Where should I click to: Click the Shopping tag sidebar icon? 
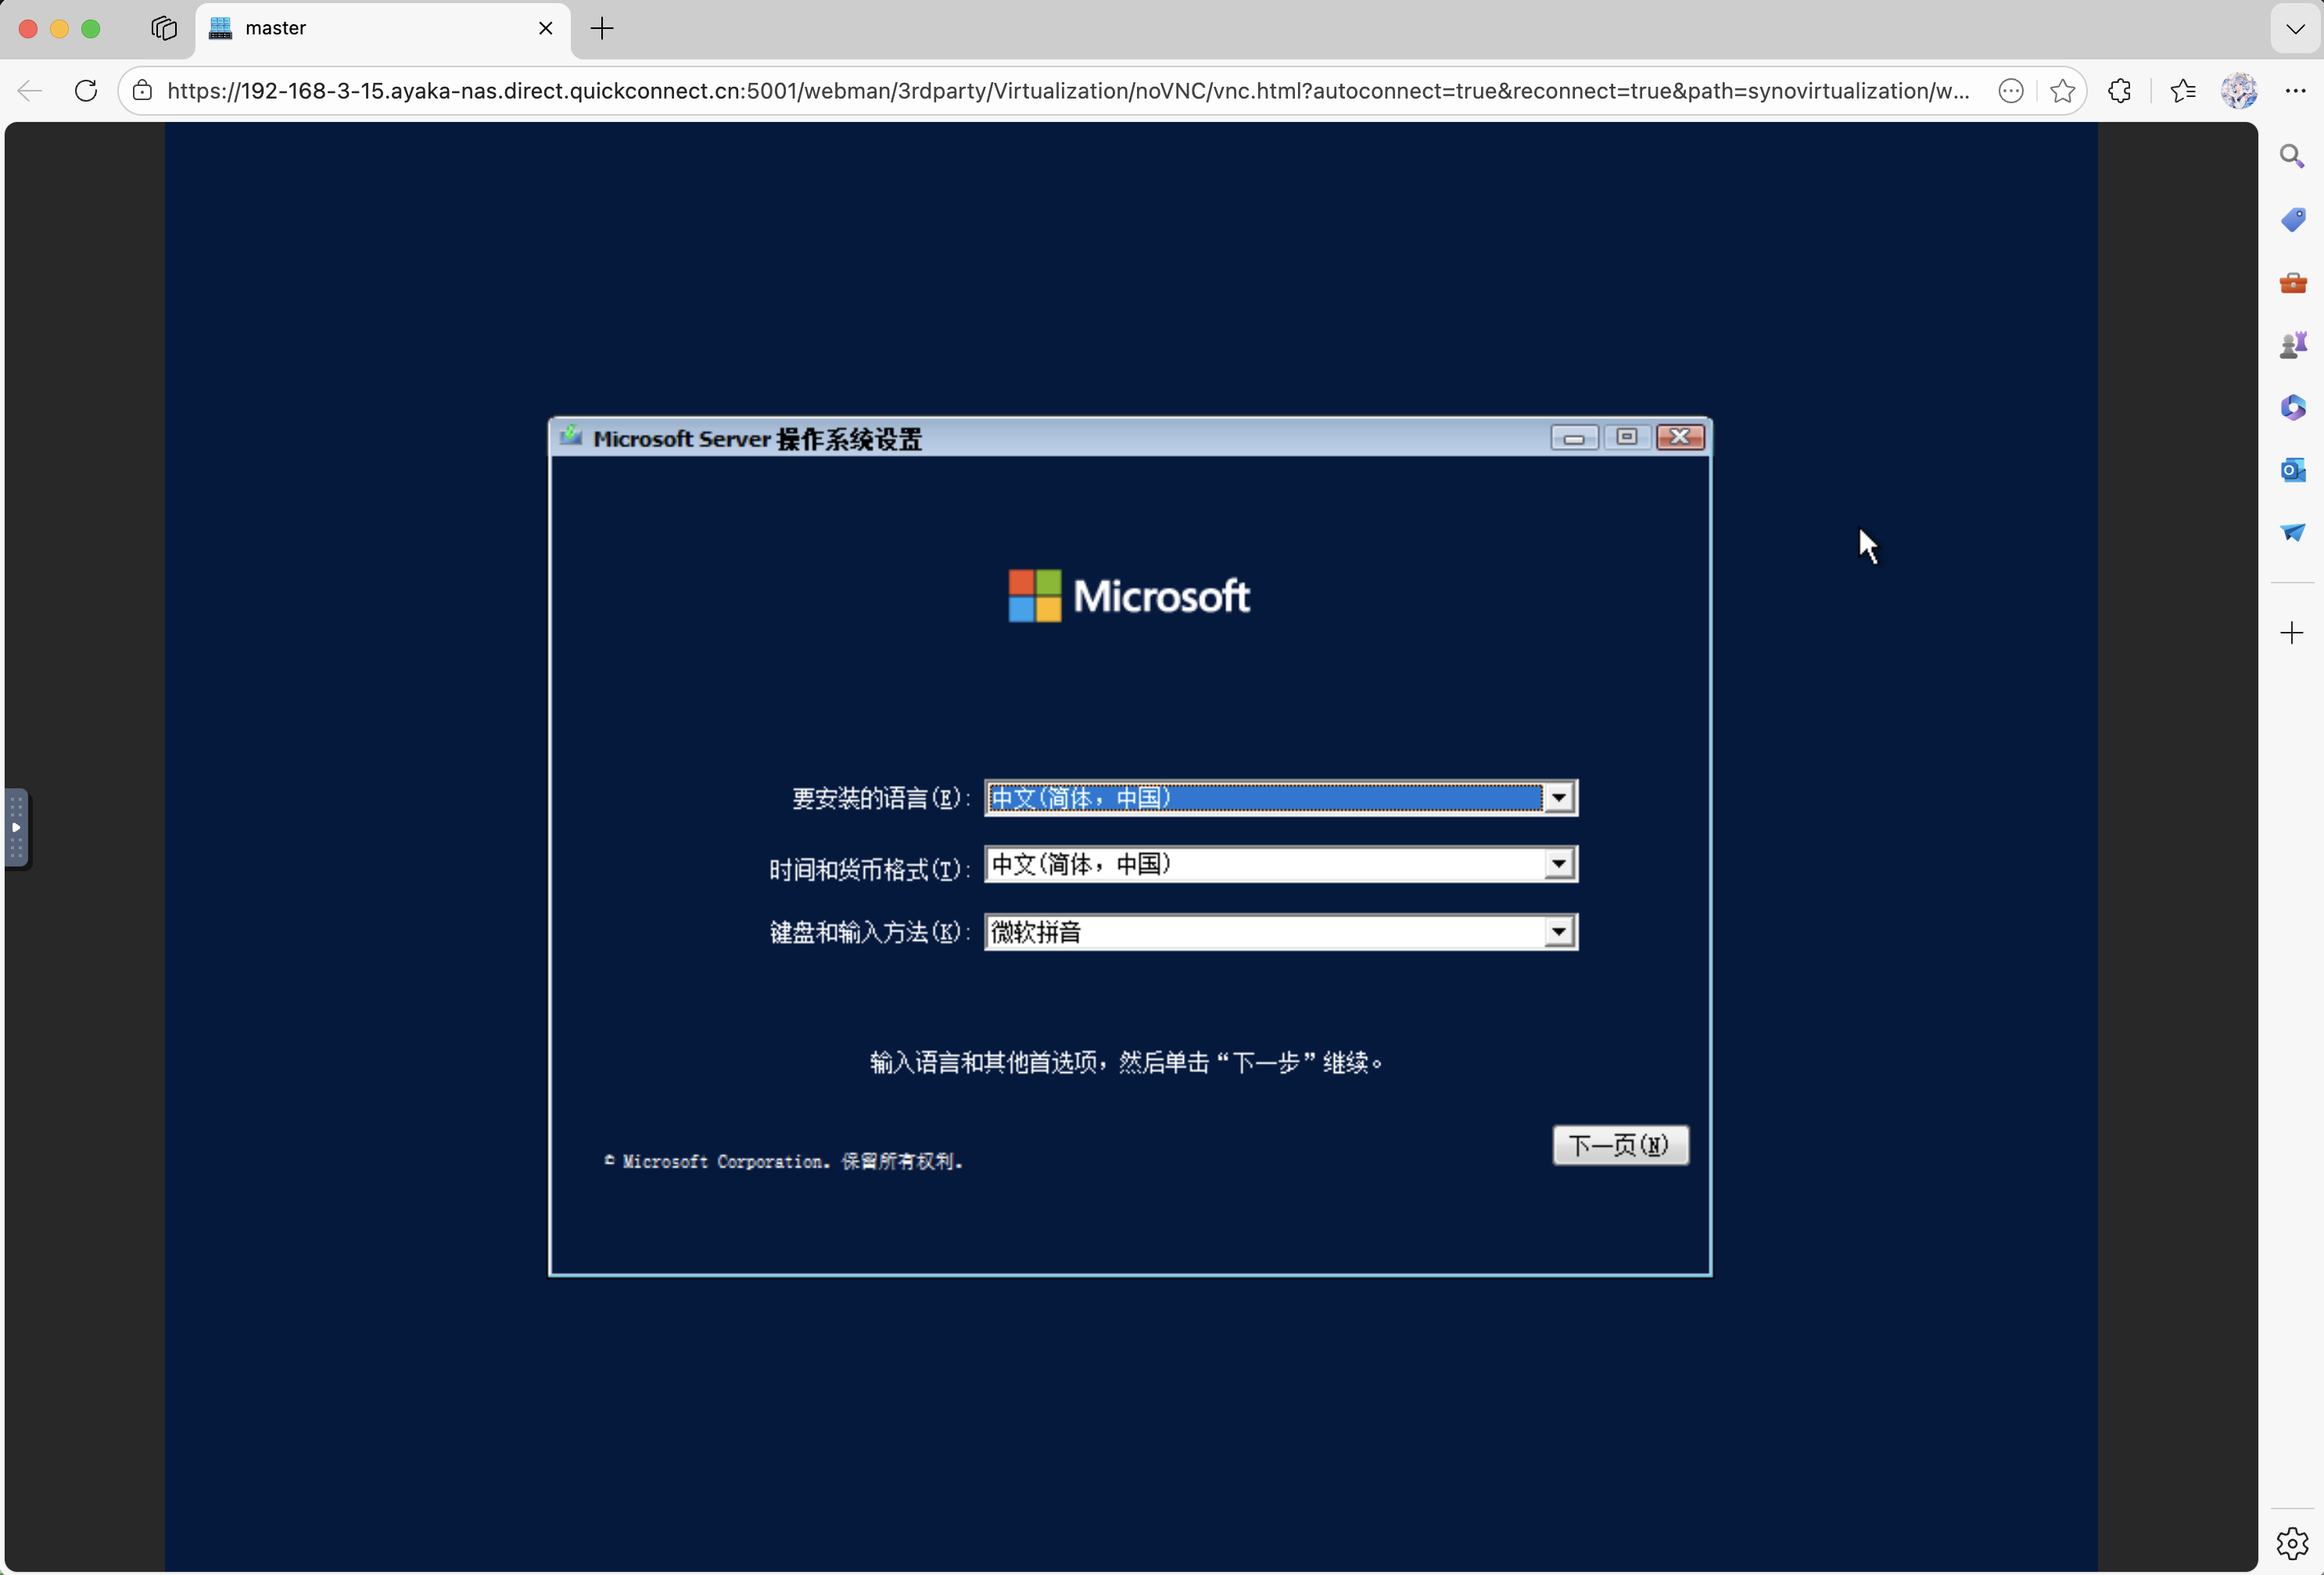pos(2292,219)
